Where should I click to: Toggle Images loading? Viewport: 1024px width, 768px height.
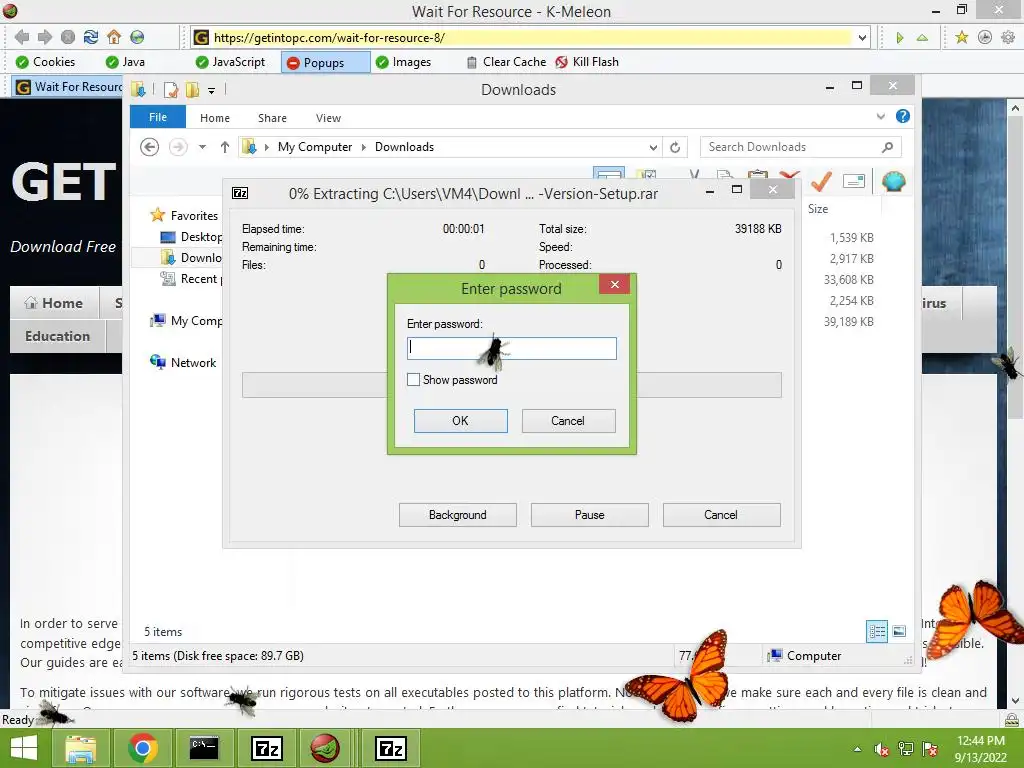(x=404, y=62)
